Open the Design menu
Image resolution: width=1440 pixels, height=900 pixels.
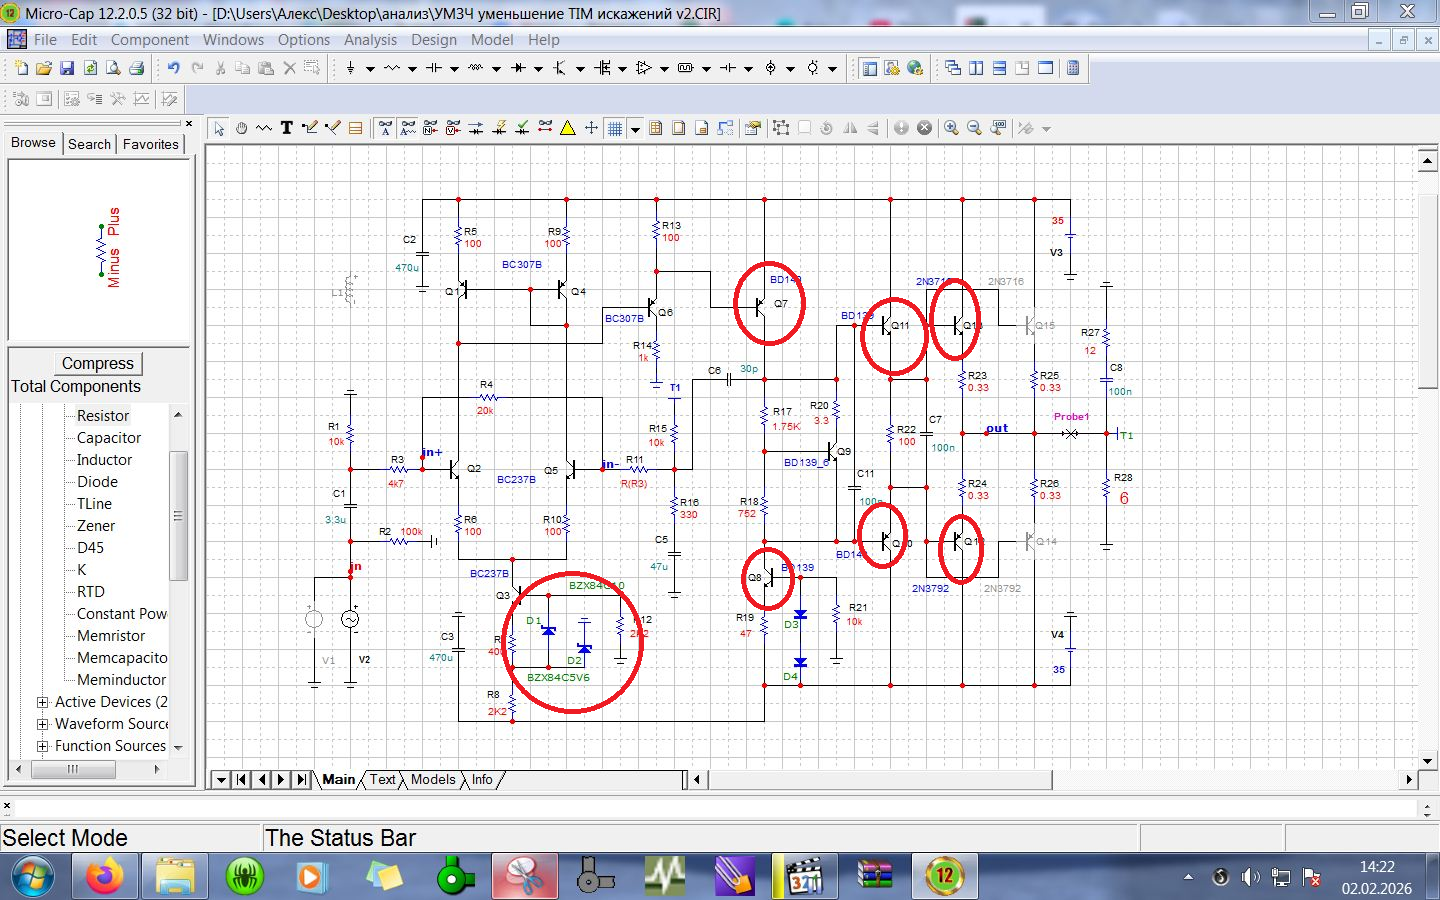434,40
